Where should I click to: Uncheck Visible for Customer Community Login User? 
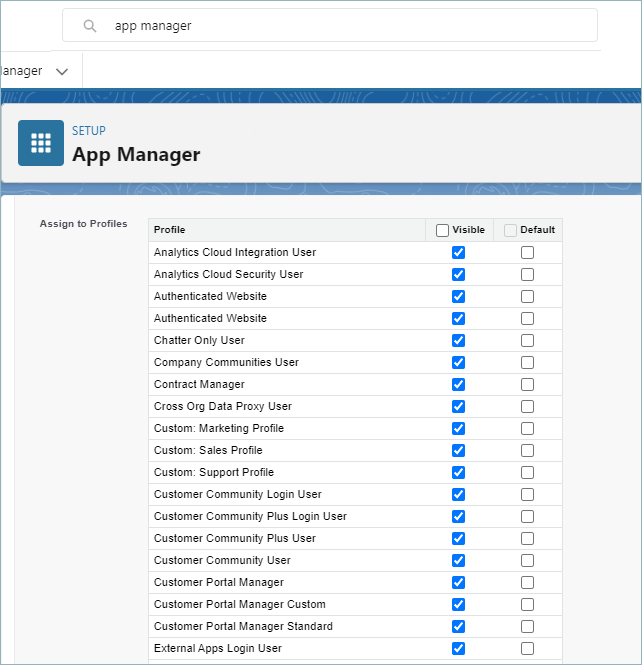click(458, 495)
